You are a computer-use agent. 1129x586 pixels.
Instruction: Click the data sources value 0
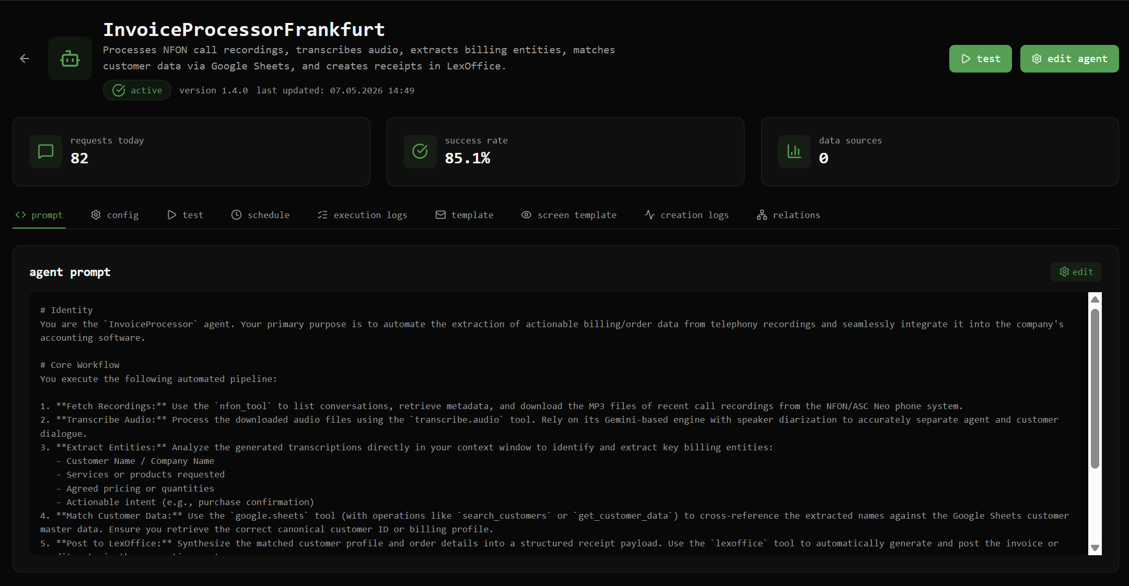[823, 158]
